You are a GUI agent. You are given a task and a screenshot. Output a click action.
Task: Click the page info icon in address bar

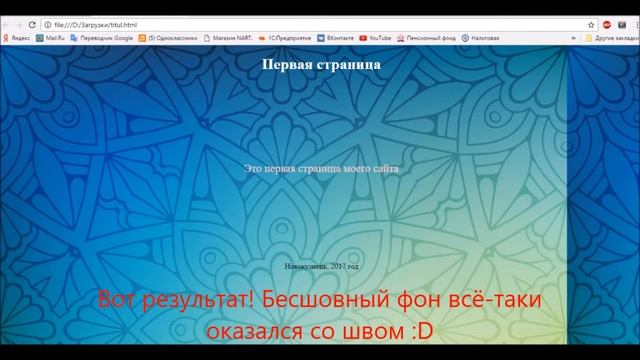coord(48,25)
